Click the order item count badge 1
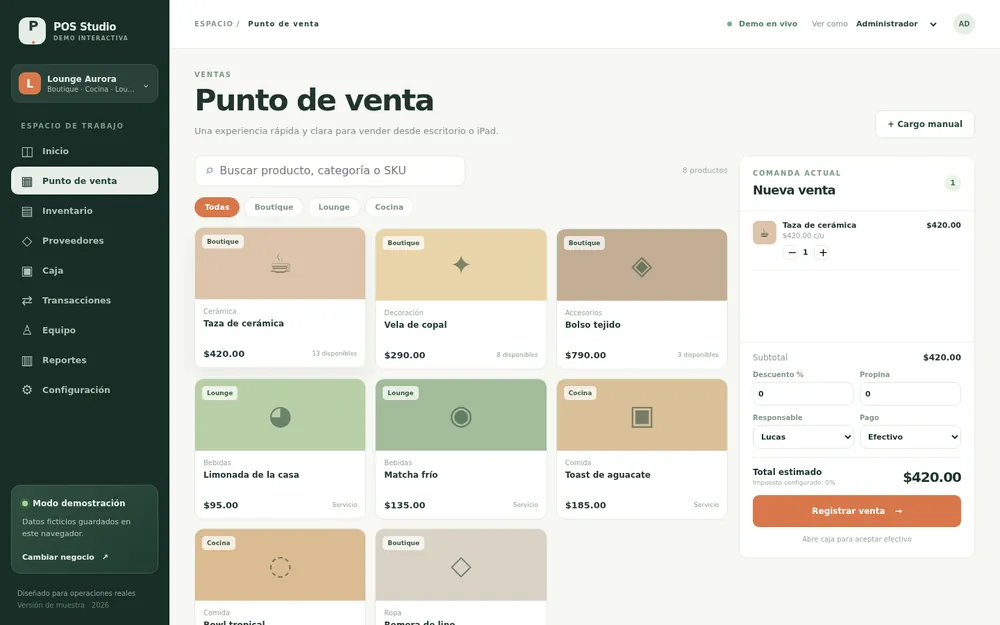The image size is (1000, 625). coord(952,183)
